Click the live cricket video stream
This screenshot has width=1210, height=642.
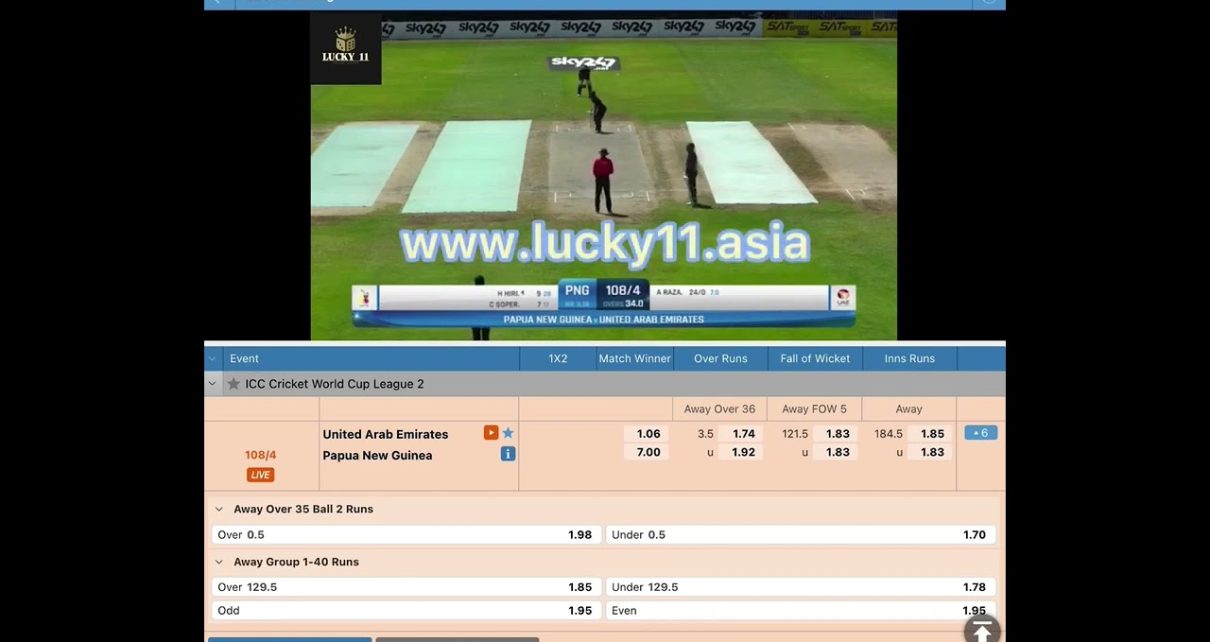click(x=603, y=177)
